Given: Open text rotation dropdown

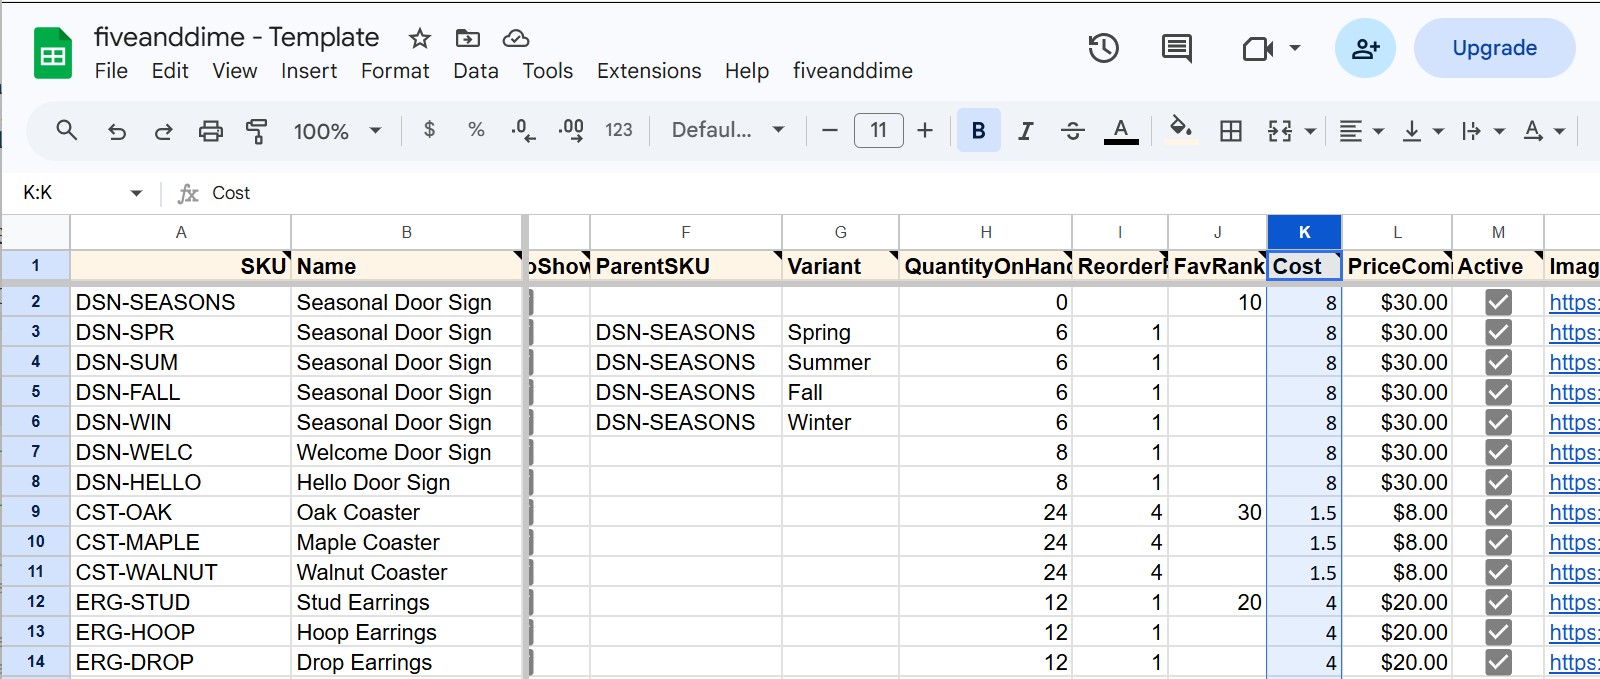Looking at the screenshot, I should [1544, 131].
